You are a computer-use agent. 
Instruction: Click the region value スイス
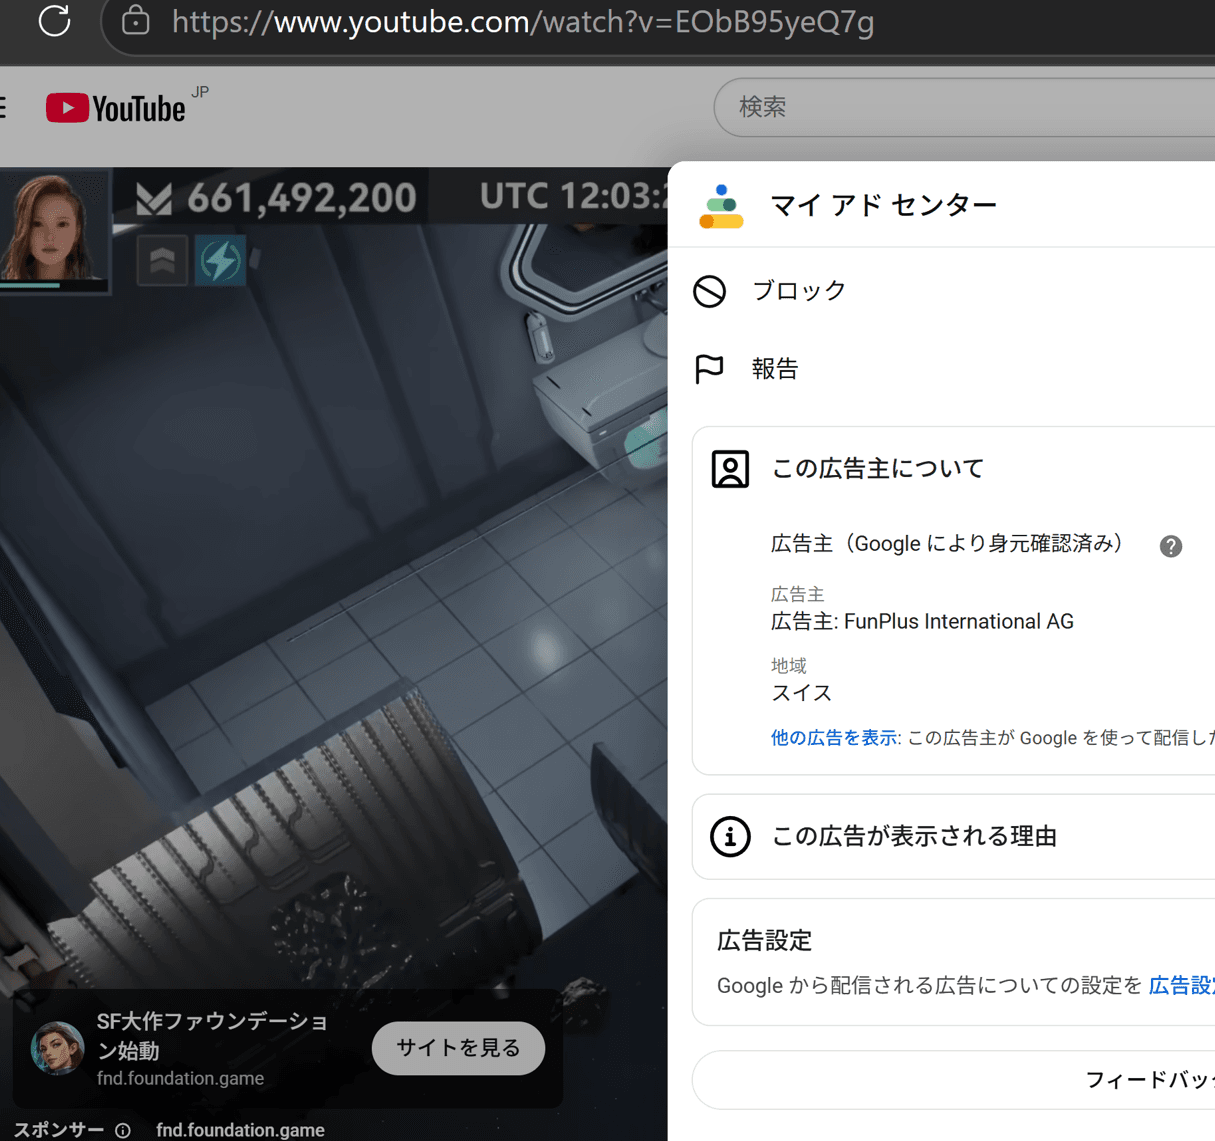801,693
